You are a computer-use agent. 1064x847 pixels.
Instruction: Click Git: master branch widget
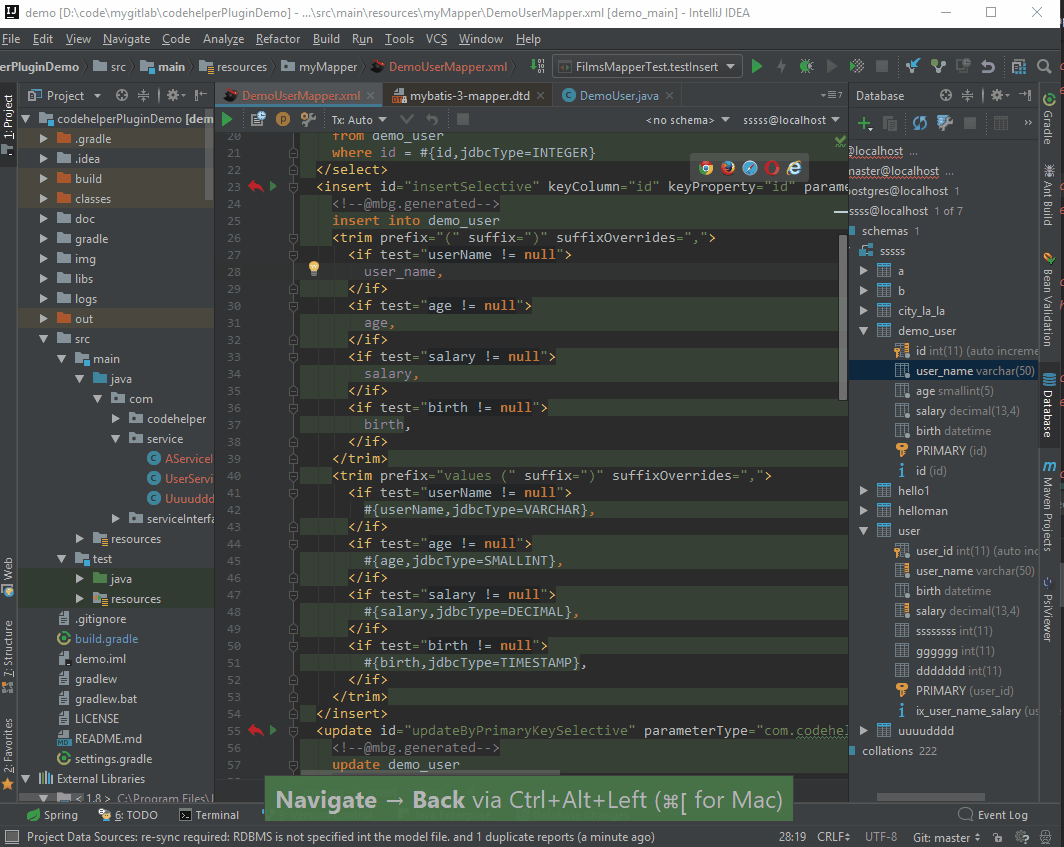coord(947,837)
